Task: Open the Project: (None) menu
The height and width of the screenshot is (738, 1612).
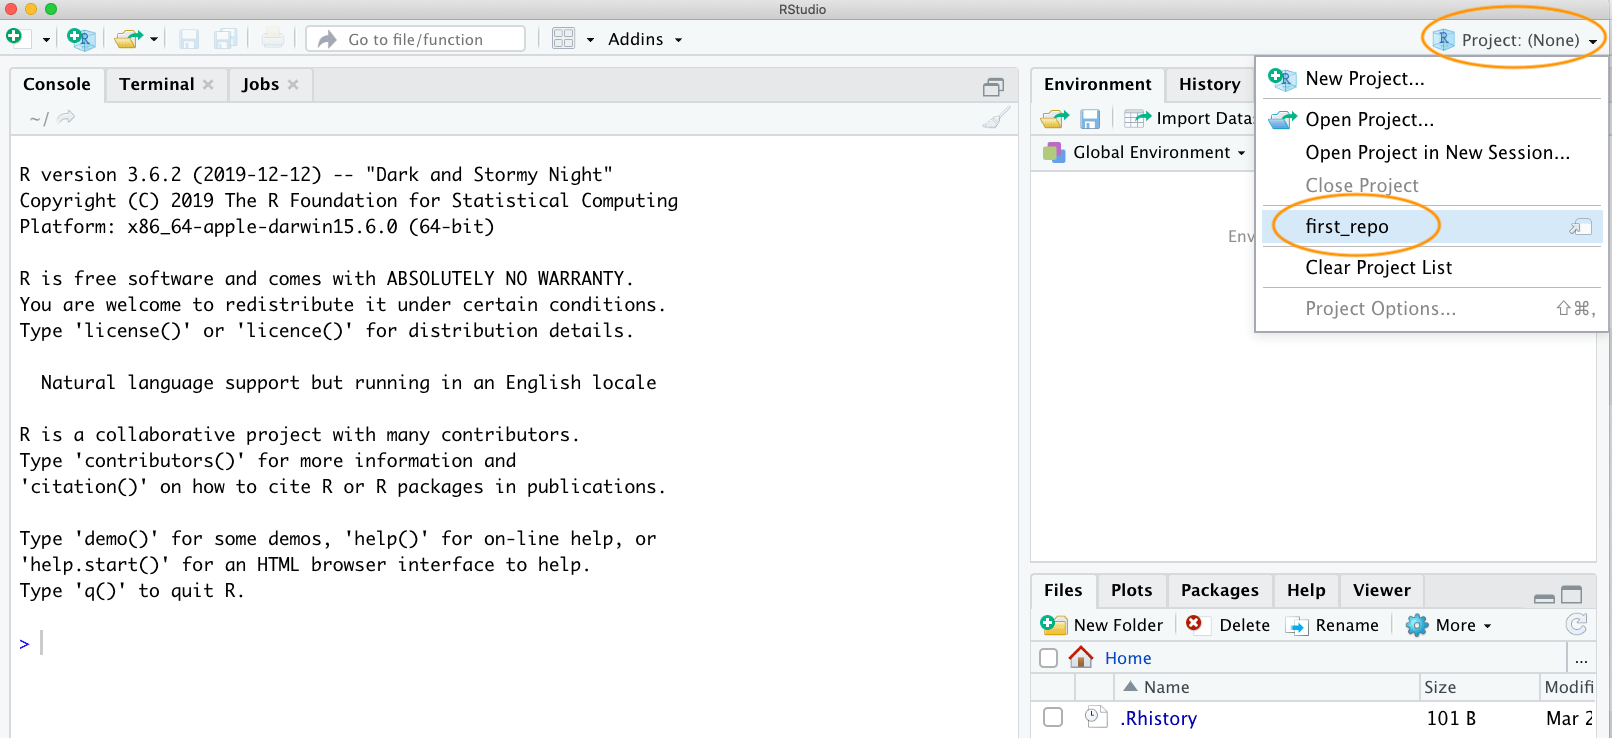Action: [1515, 40]
